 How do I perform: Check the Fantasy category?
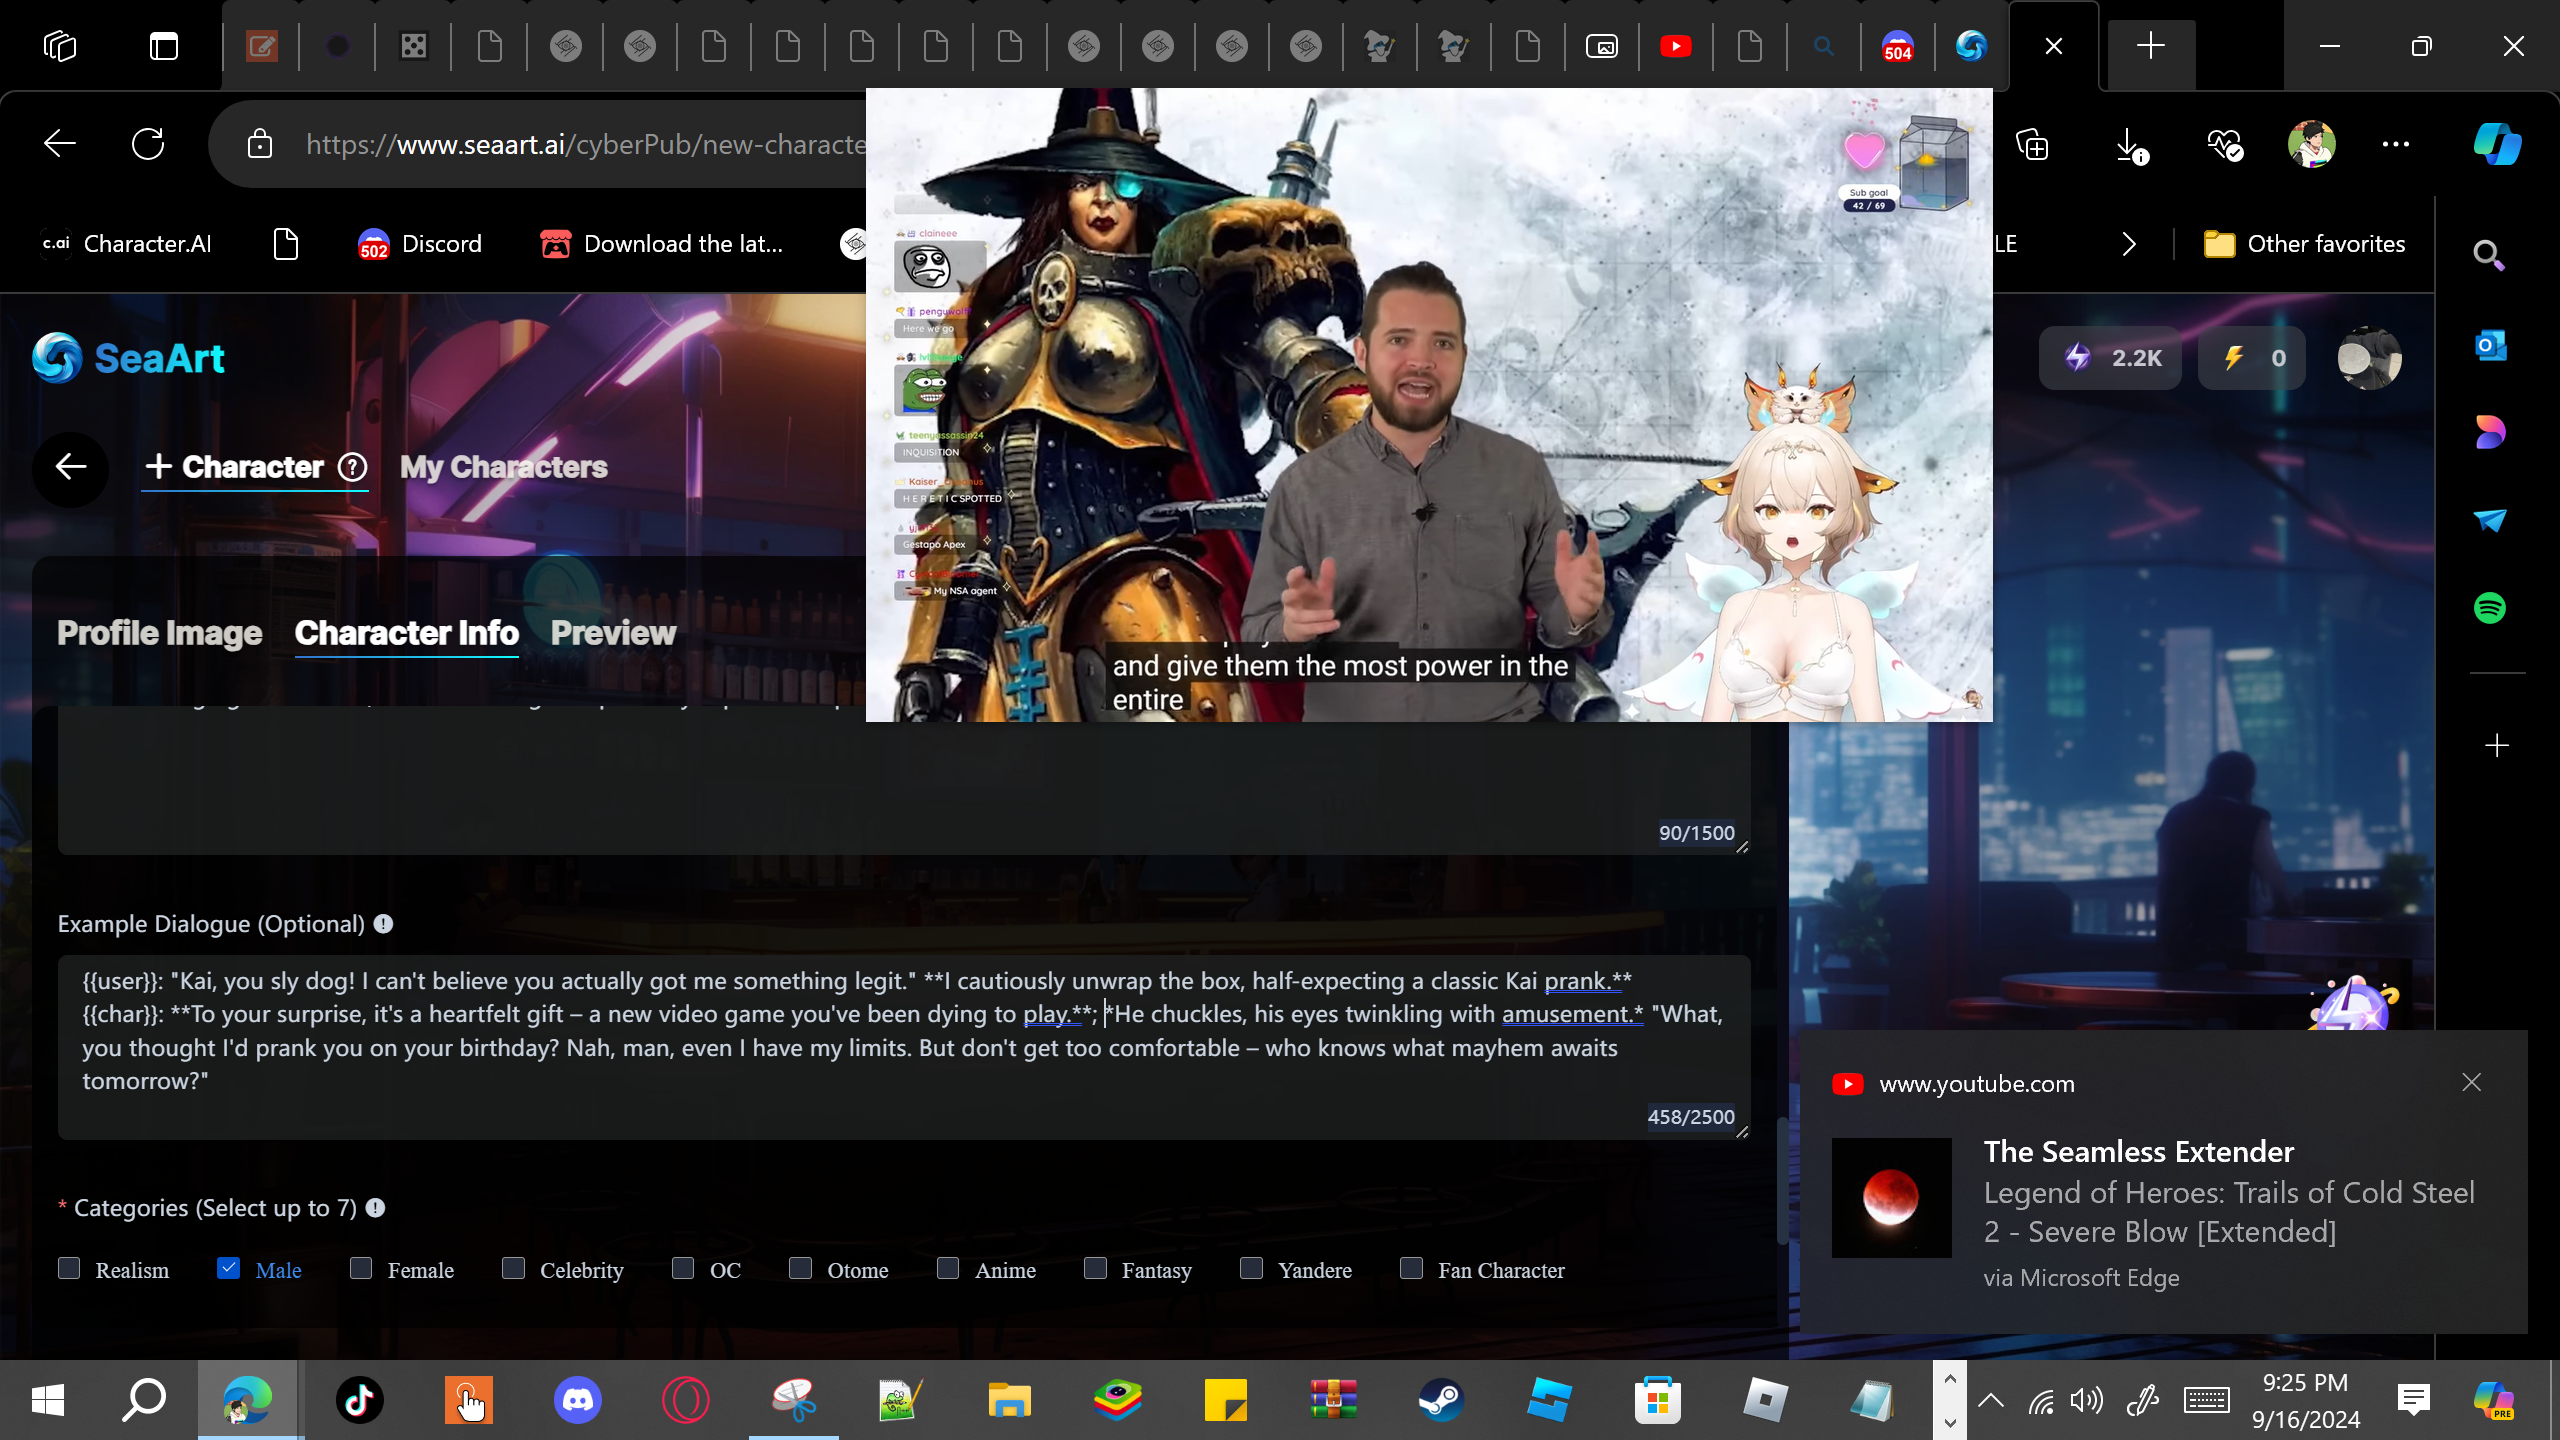pos(1095,1269)
